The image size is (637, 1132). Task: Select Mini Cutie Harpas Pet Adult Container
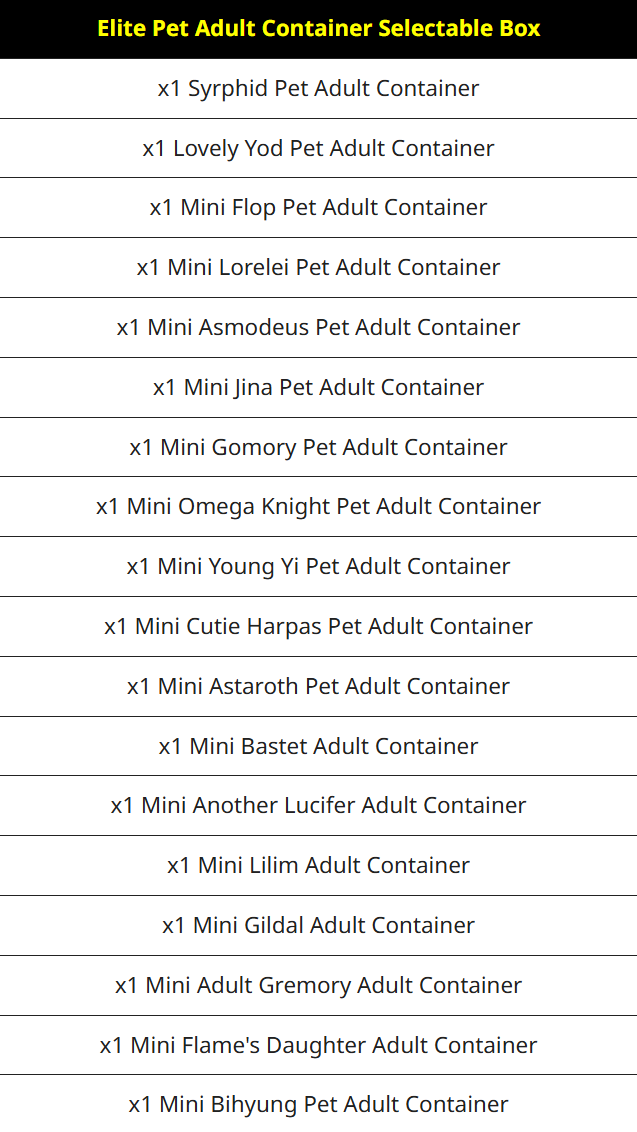pos(318,627)
